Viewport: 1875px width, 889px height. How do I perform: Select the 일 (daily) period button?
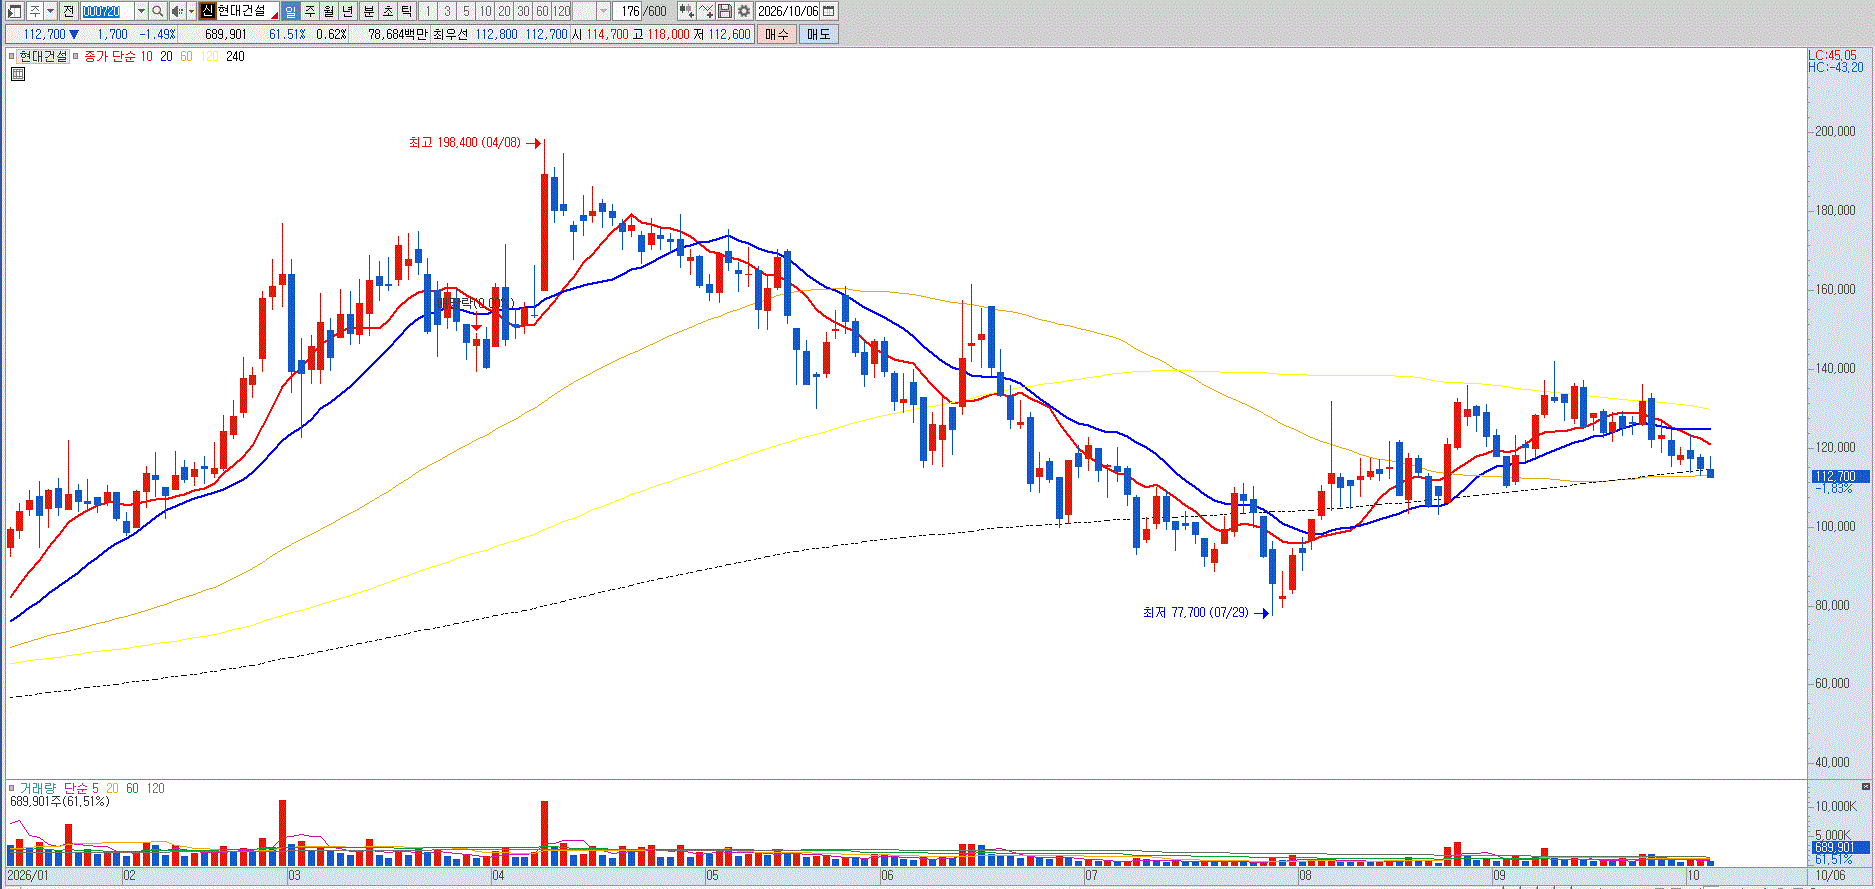(x=290, y=11)
